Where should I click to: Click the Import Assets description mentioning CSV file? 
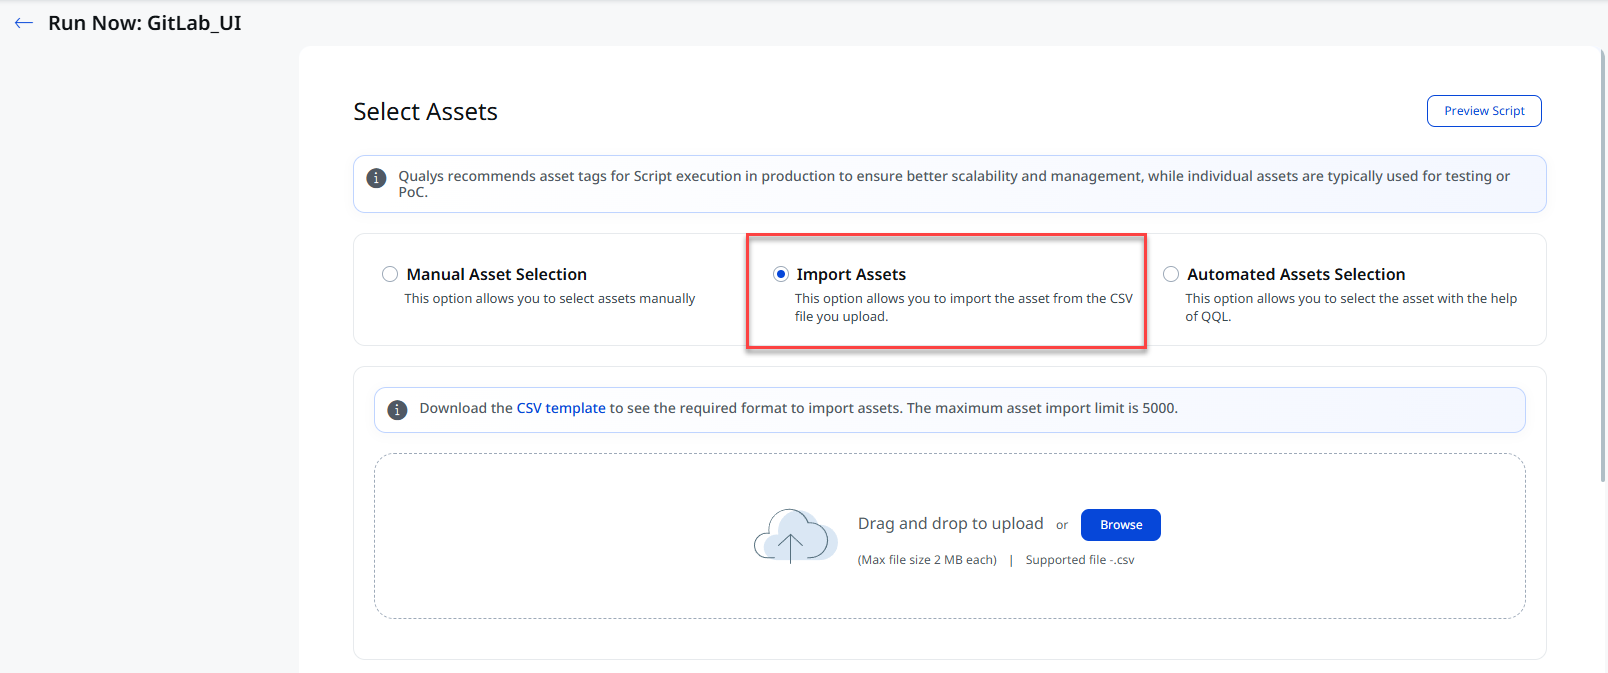(x=964, y=308)
